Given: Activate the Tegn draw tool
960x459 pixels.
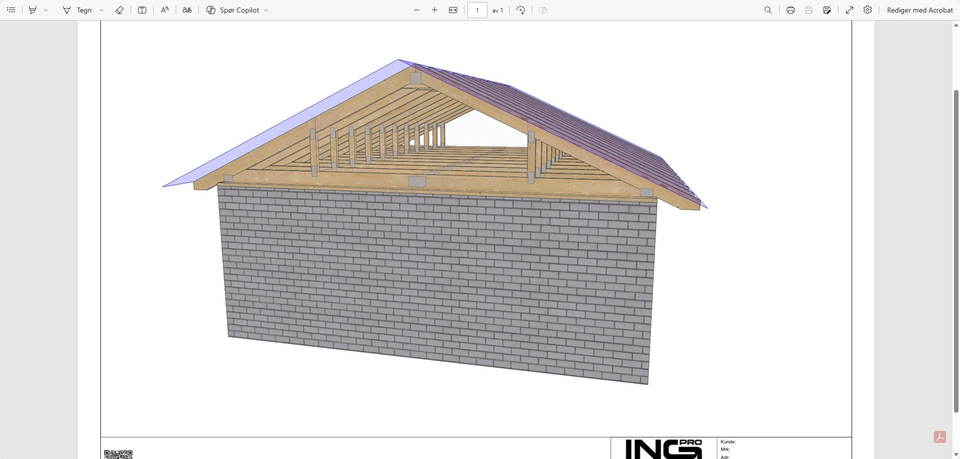Looking at the screenshot, I should (77, 10).
